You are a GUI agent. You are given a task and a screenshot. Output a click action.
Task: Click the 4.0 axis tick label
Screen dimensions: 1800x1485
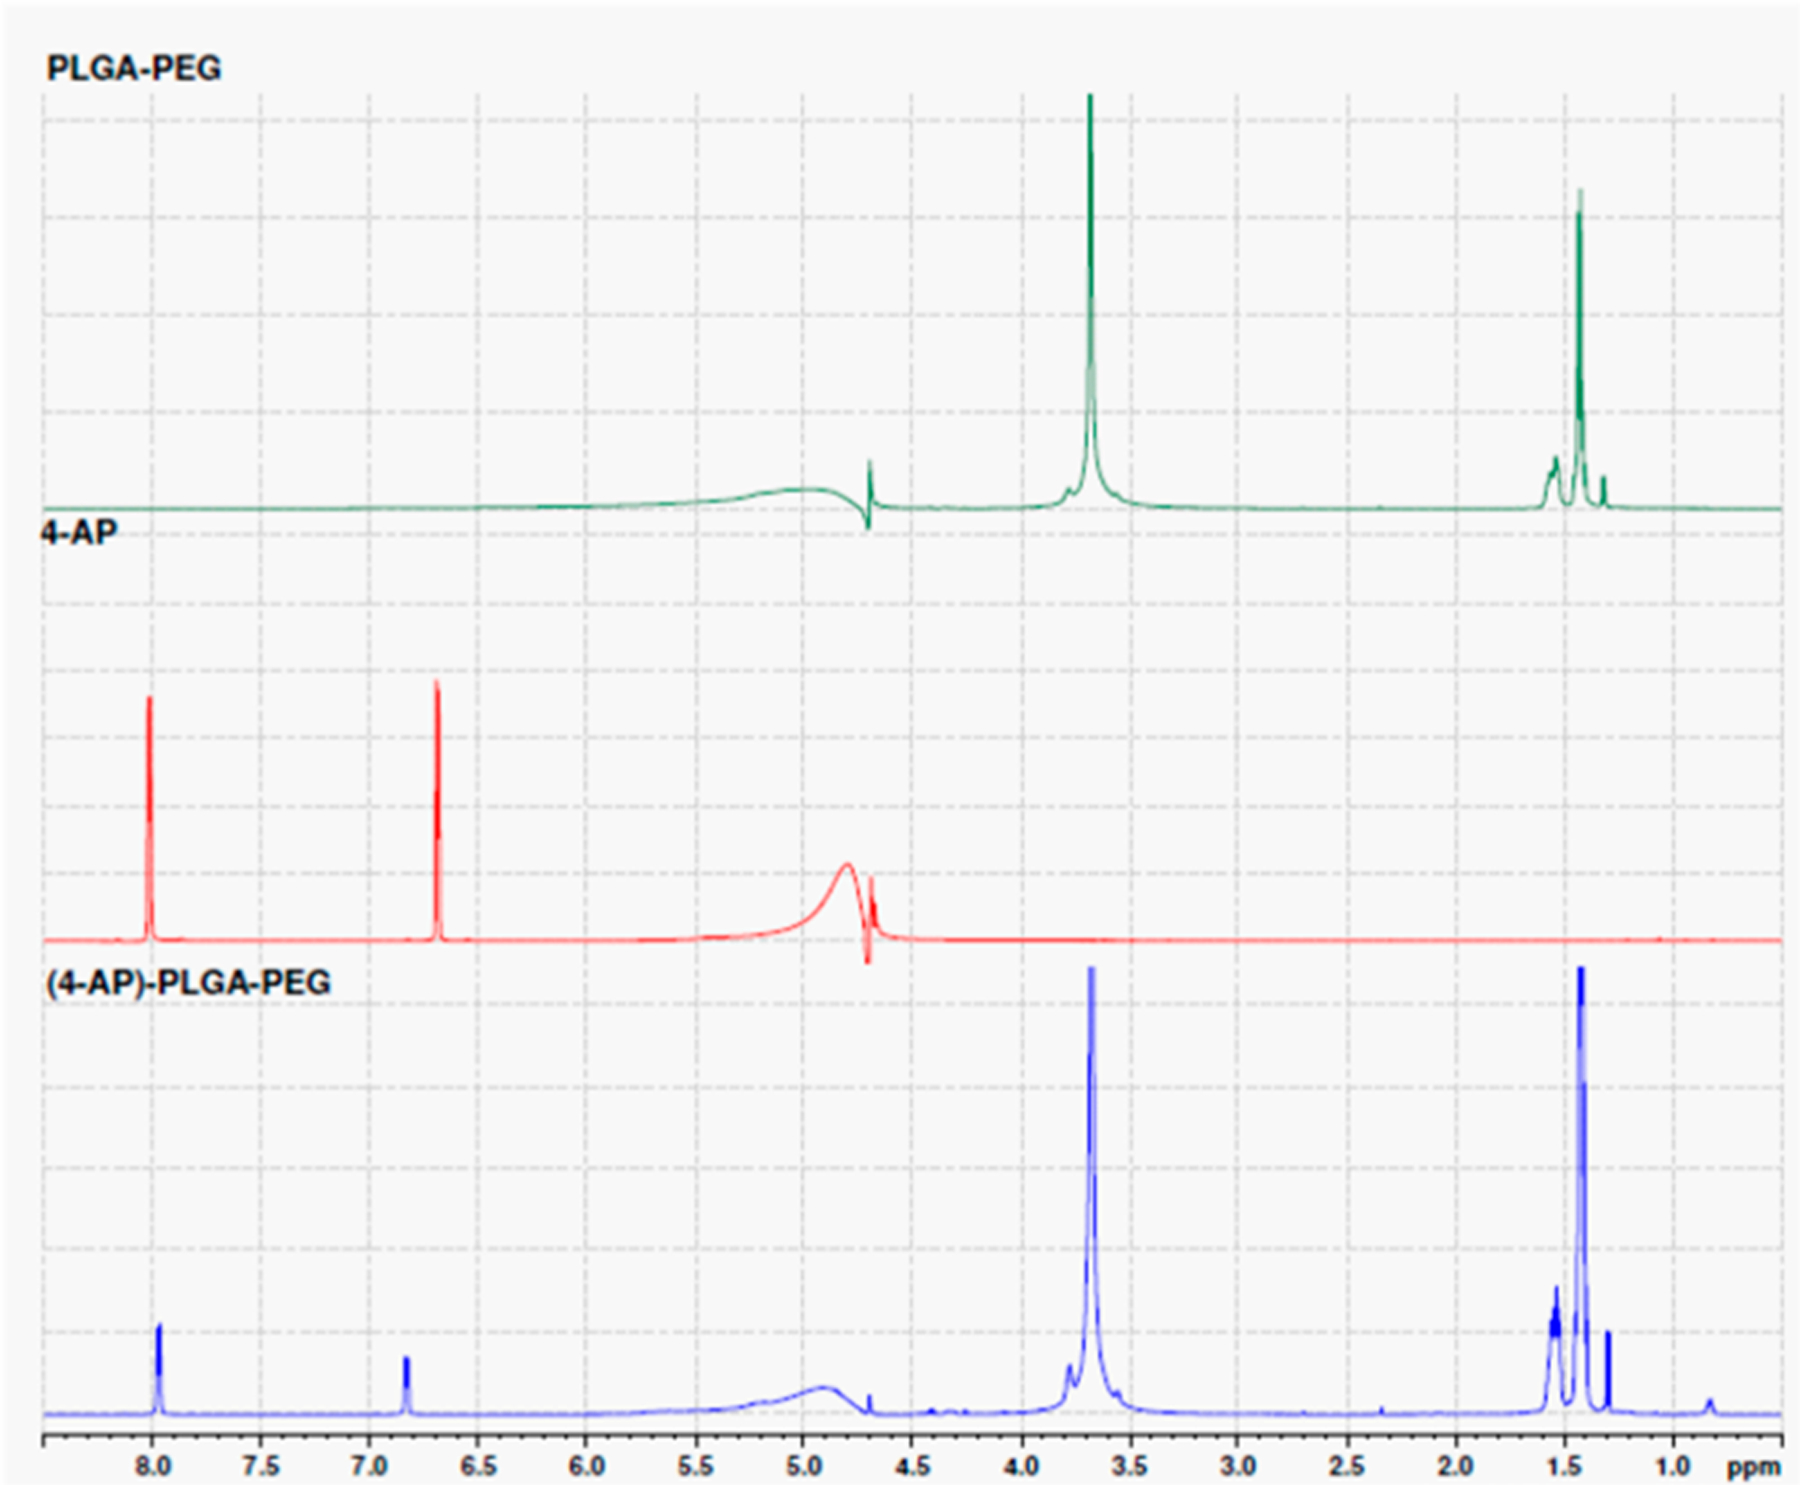[x=1021, y=1466]
